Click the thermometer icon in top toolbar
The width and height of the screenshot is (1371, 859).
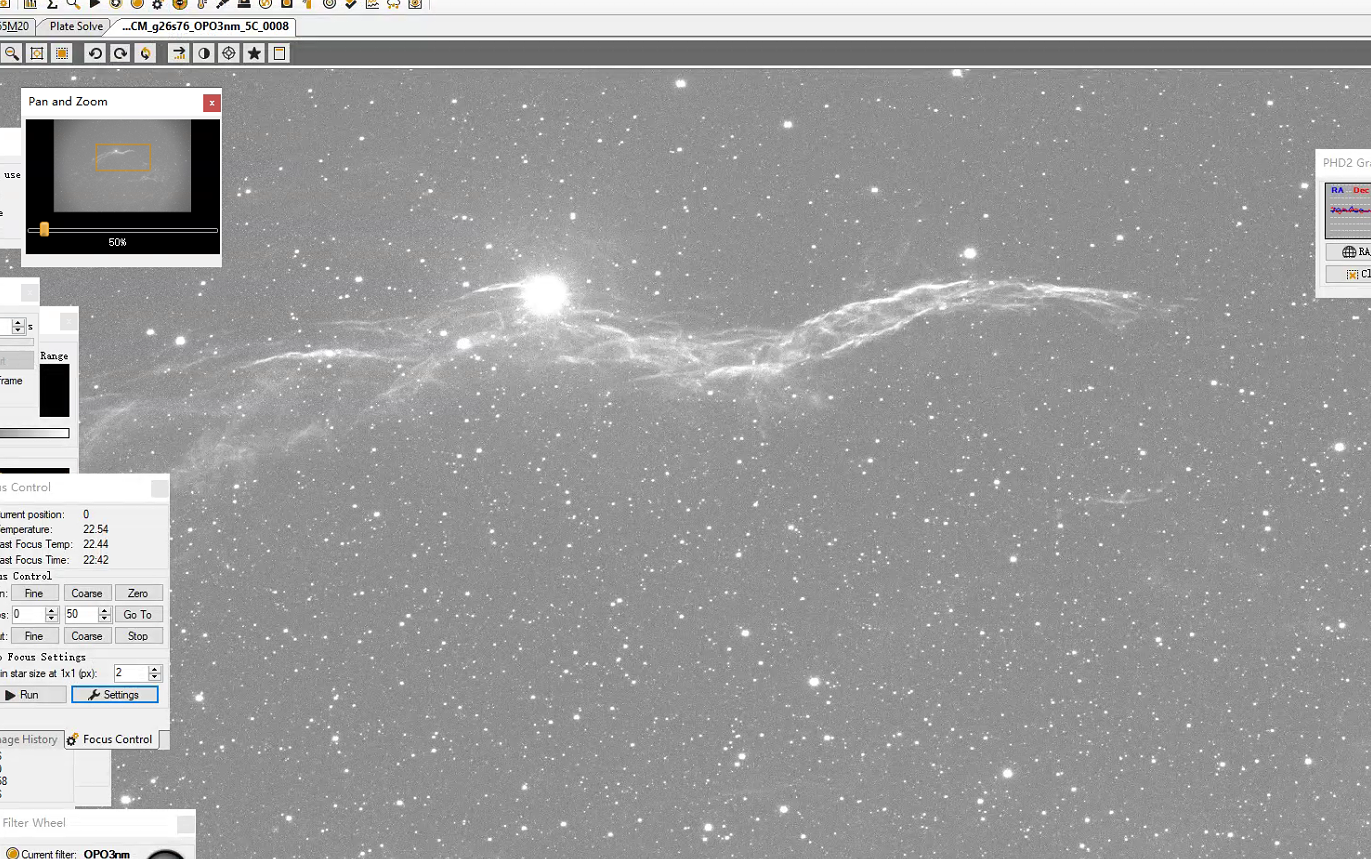[202, 4]
